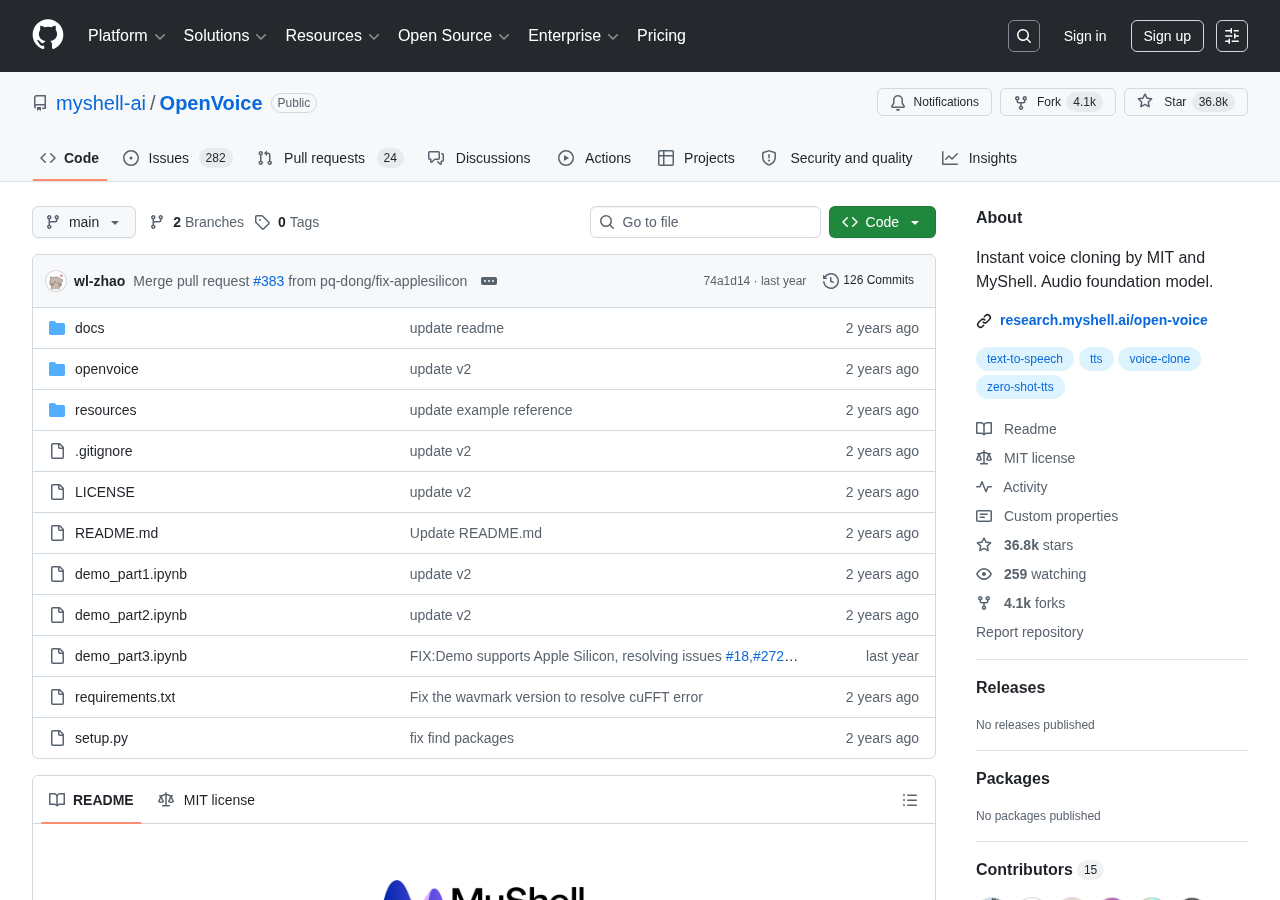Click the repository icon beside myshell-ai

coord(40,103)
